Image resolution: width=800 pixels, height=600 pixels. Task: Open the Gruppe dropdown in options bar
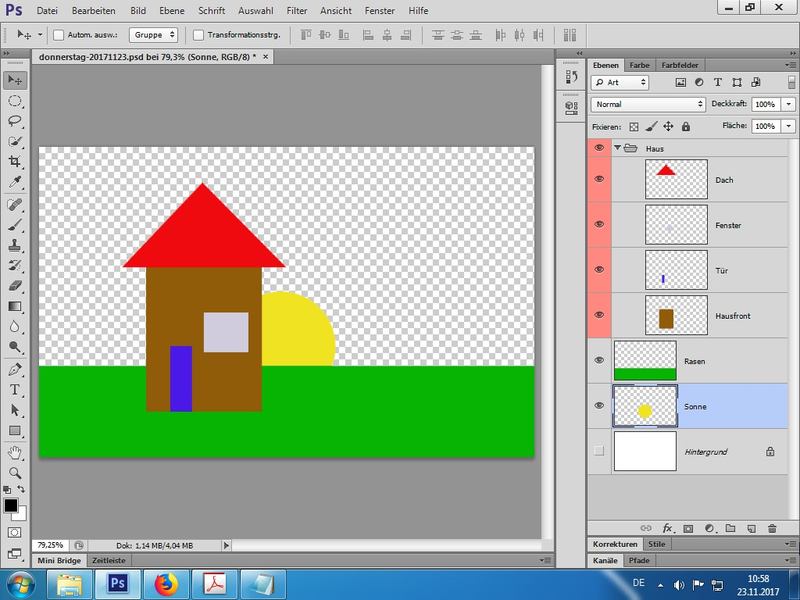coord(153,34)
